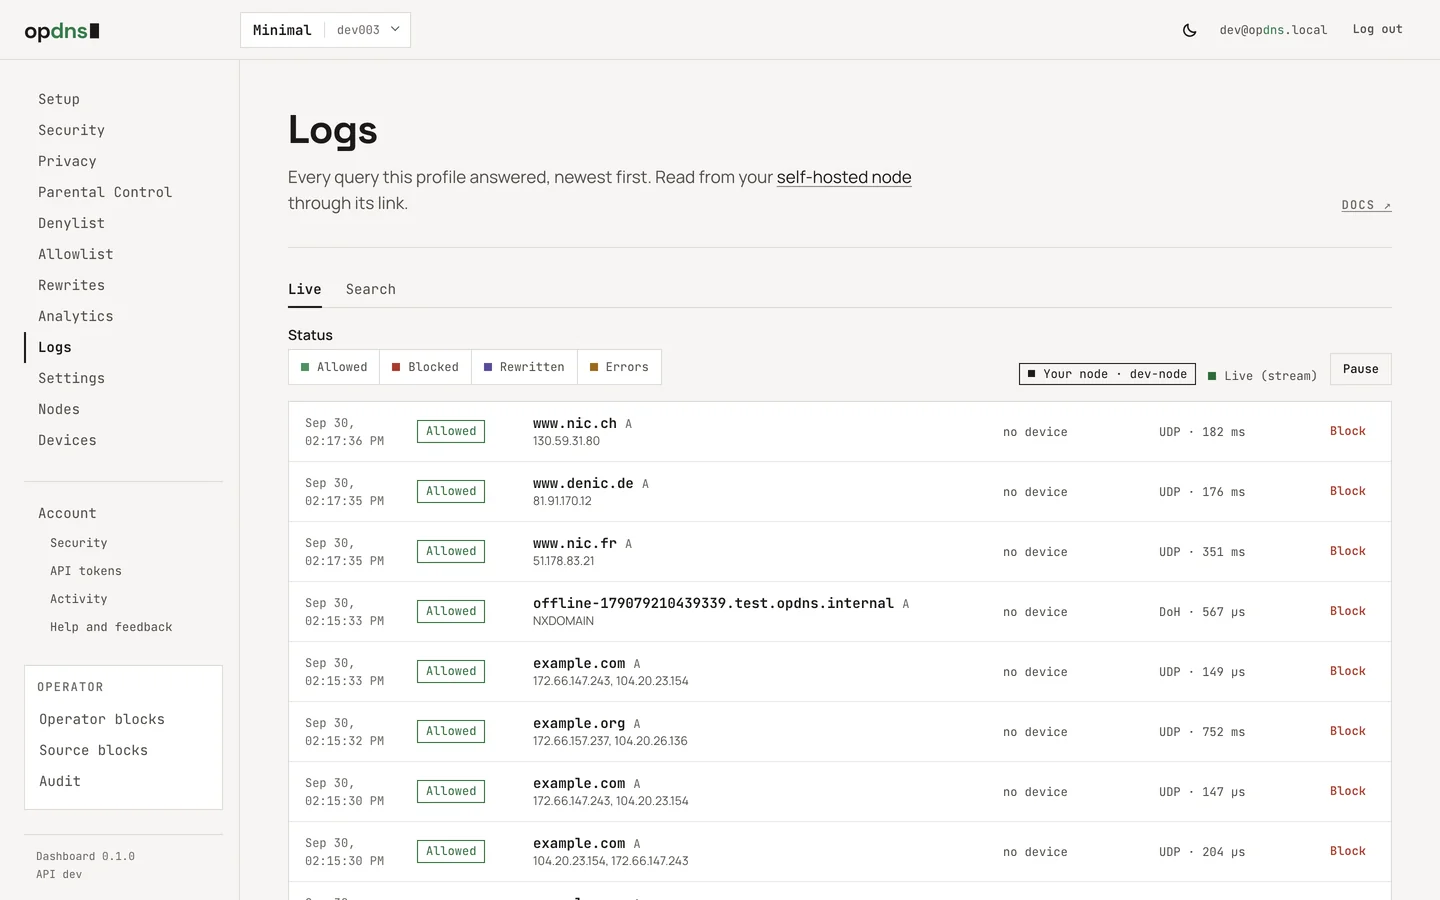Block www.nic.fr query
This screenshot has width=1440, height=900.
[1347, 551]
